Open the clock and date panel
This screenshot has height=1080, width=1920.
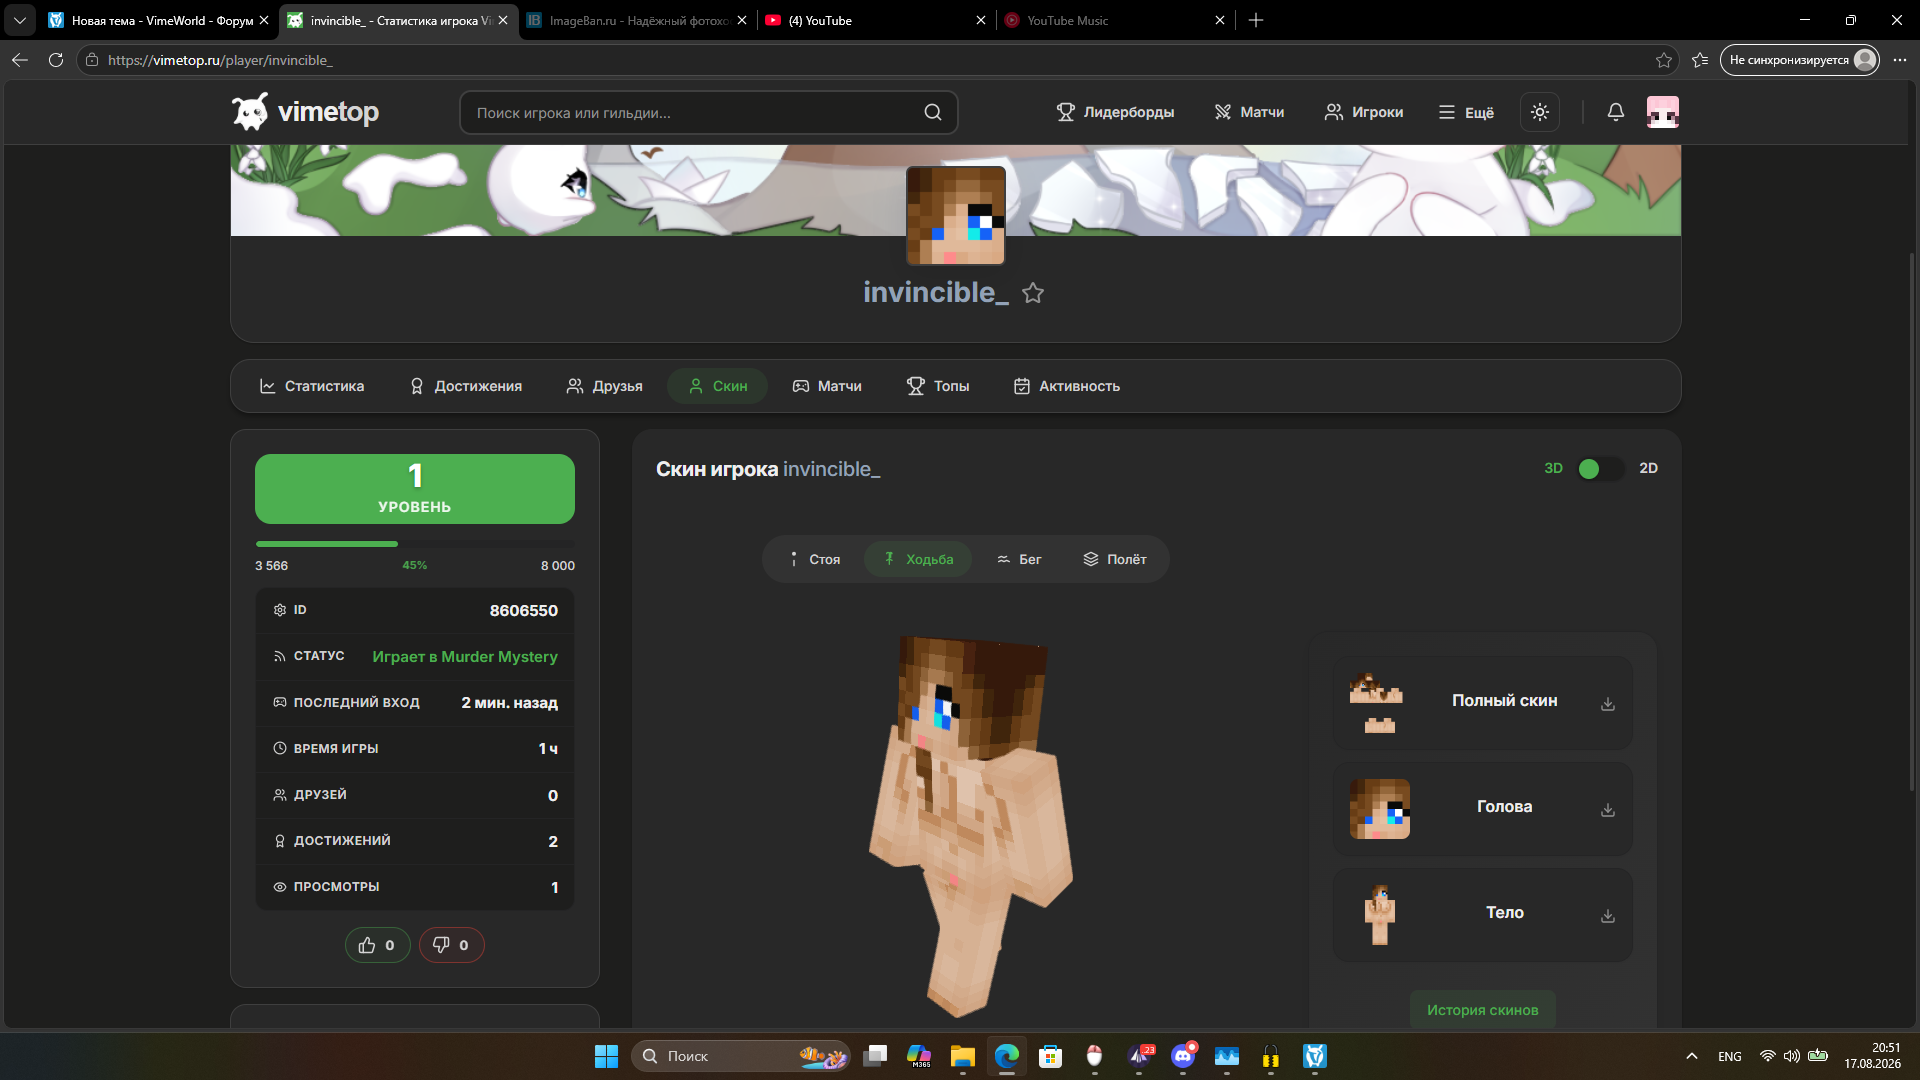tap(1873, 1056)
